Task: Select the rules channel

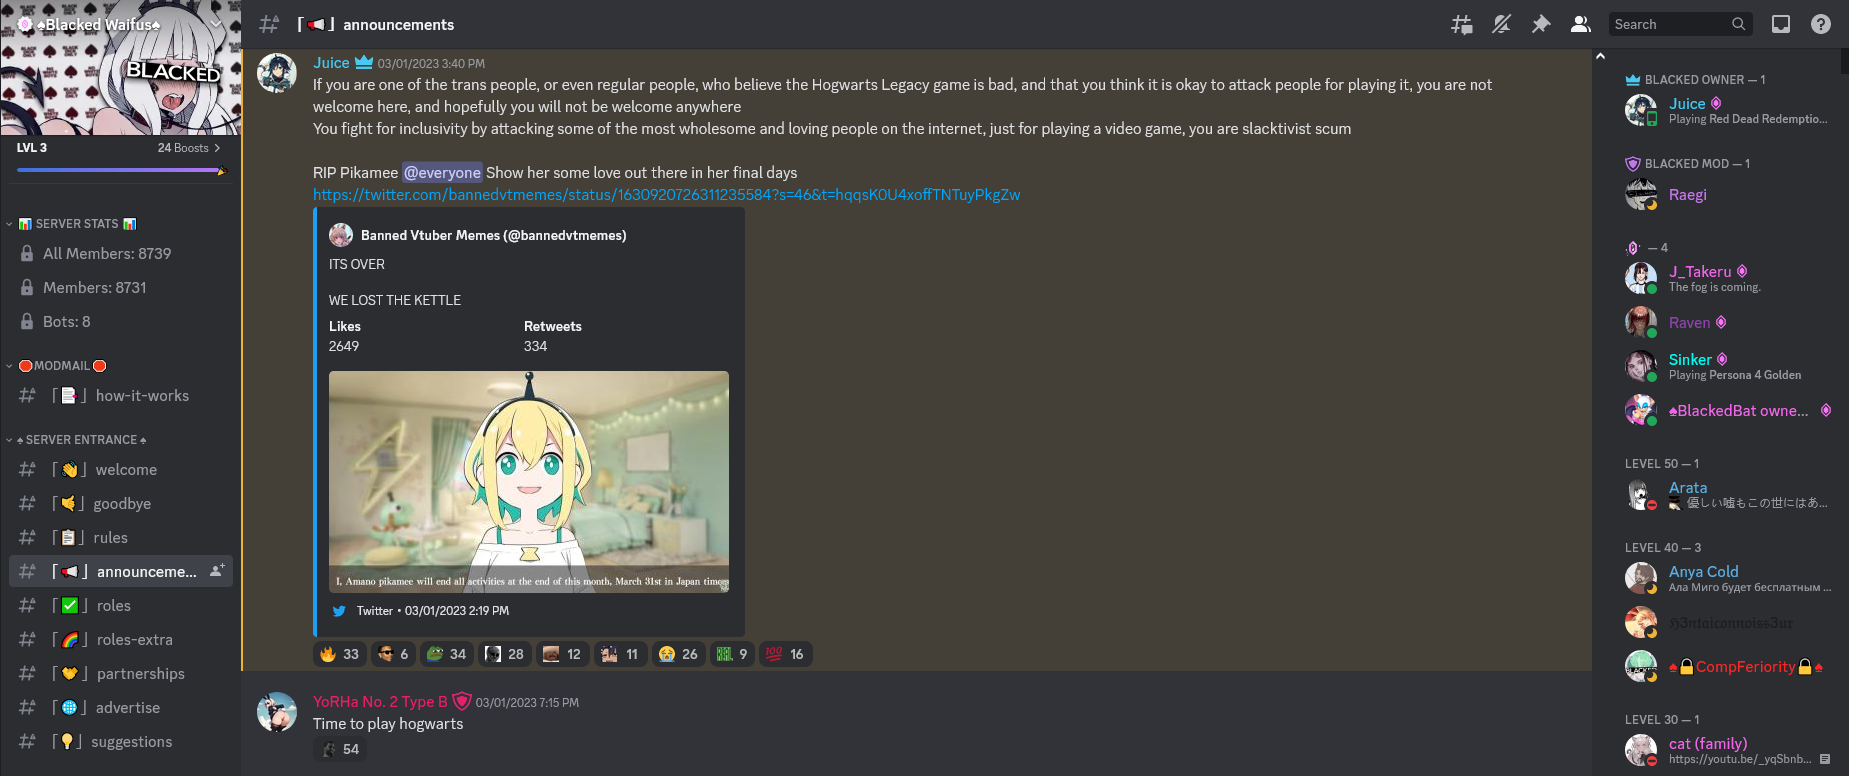Action: point(120,537)
